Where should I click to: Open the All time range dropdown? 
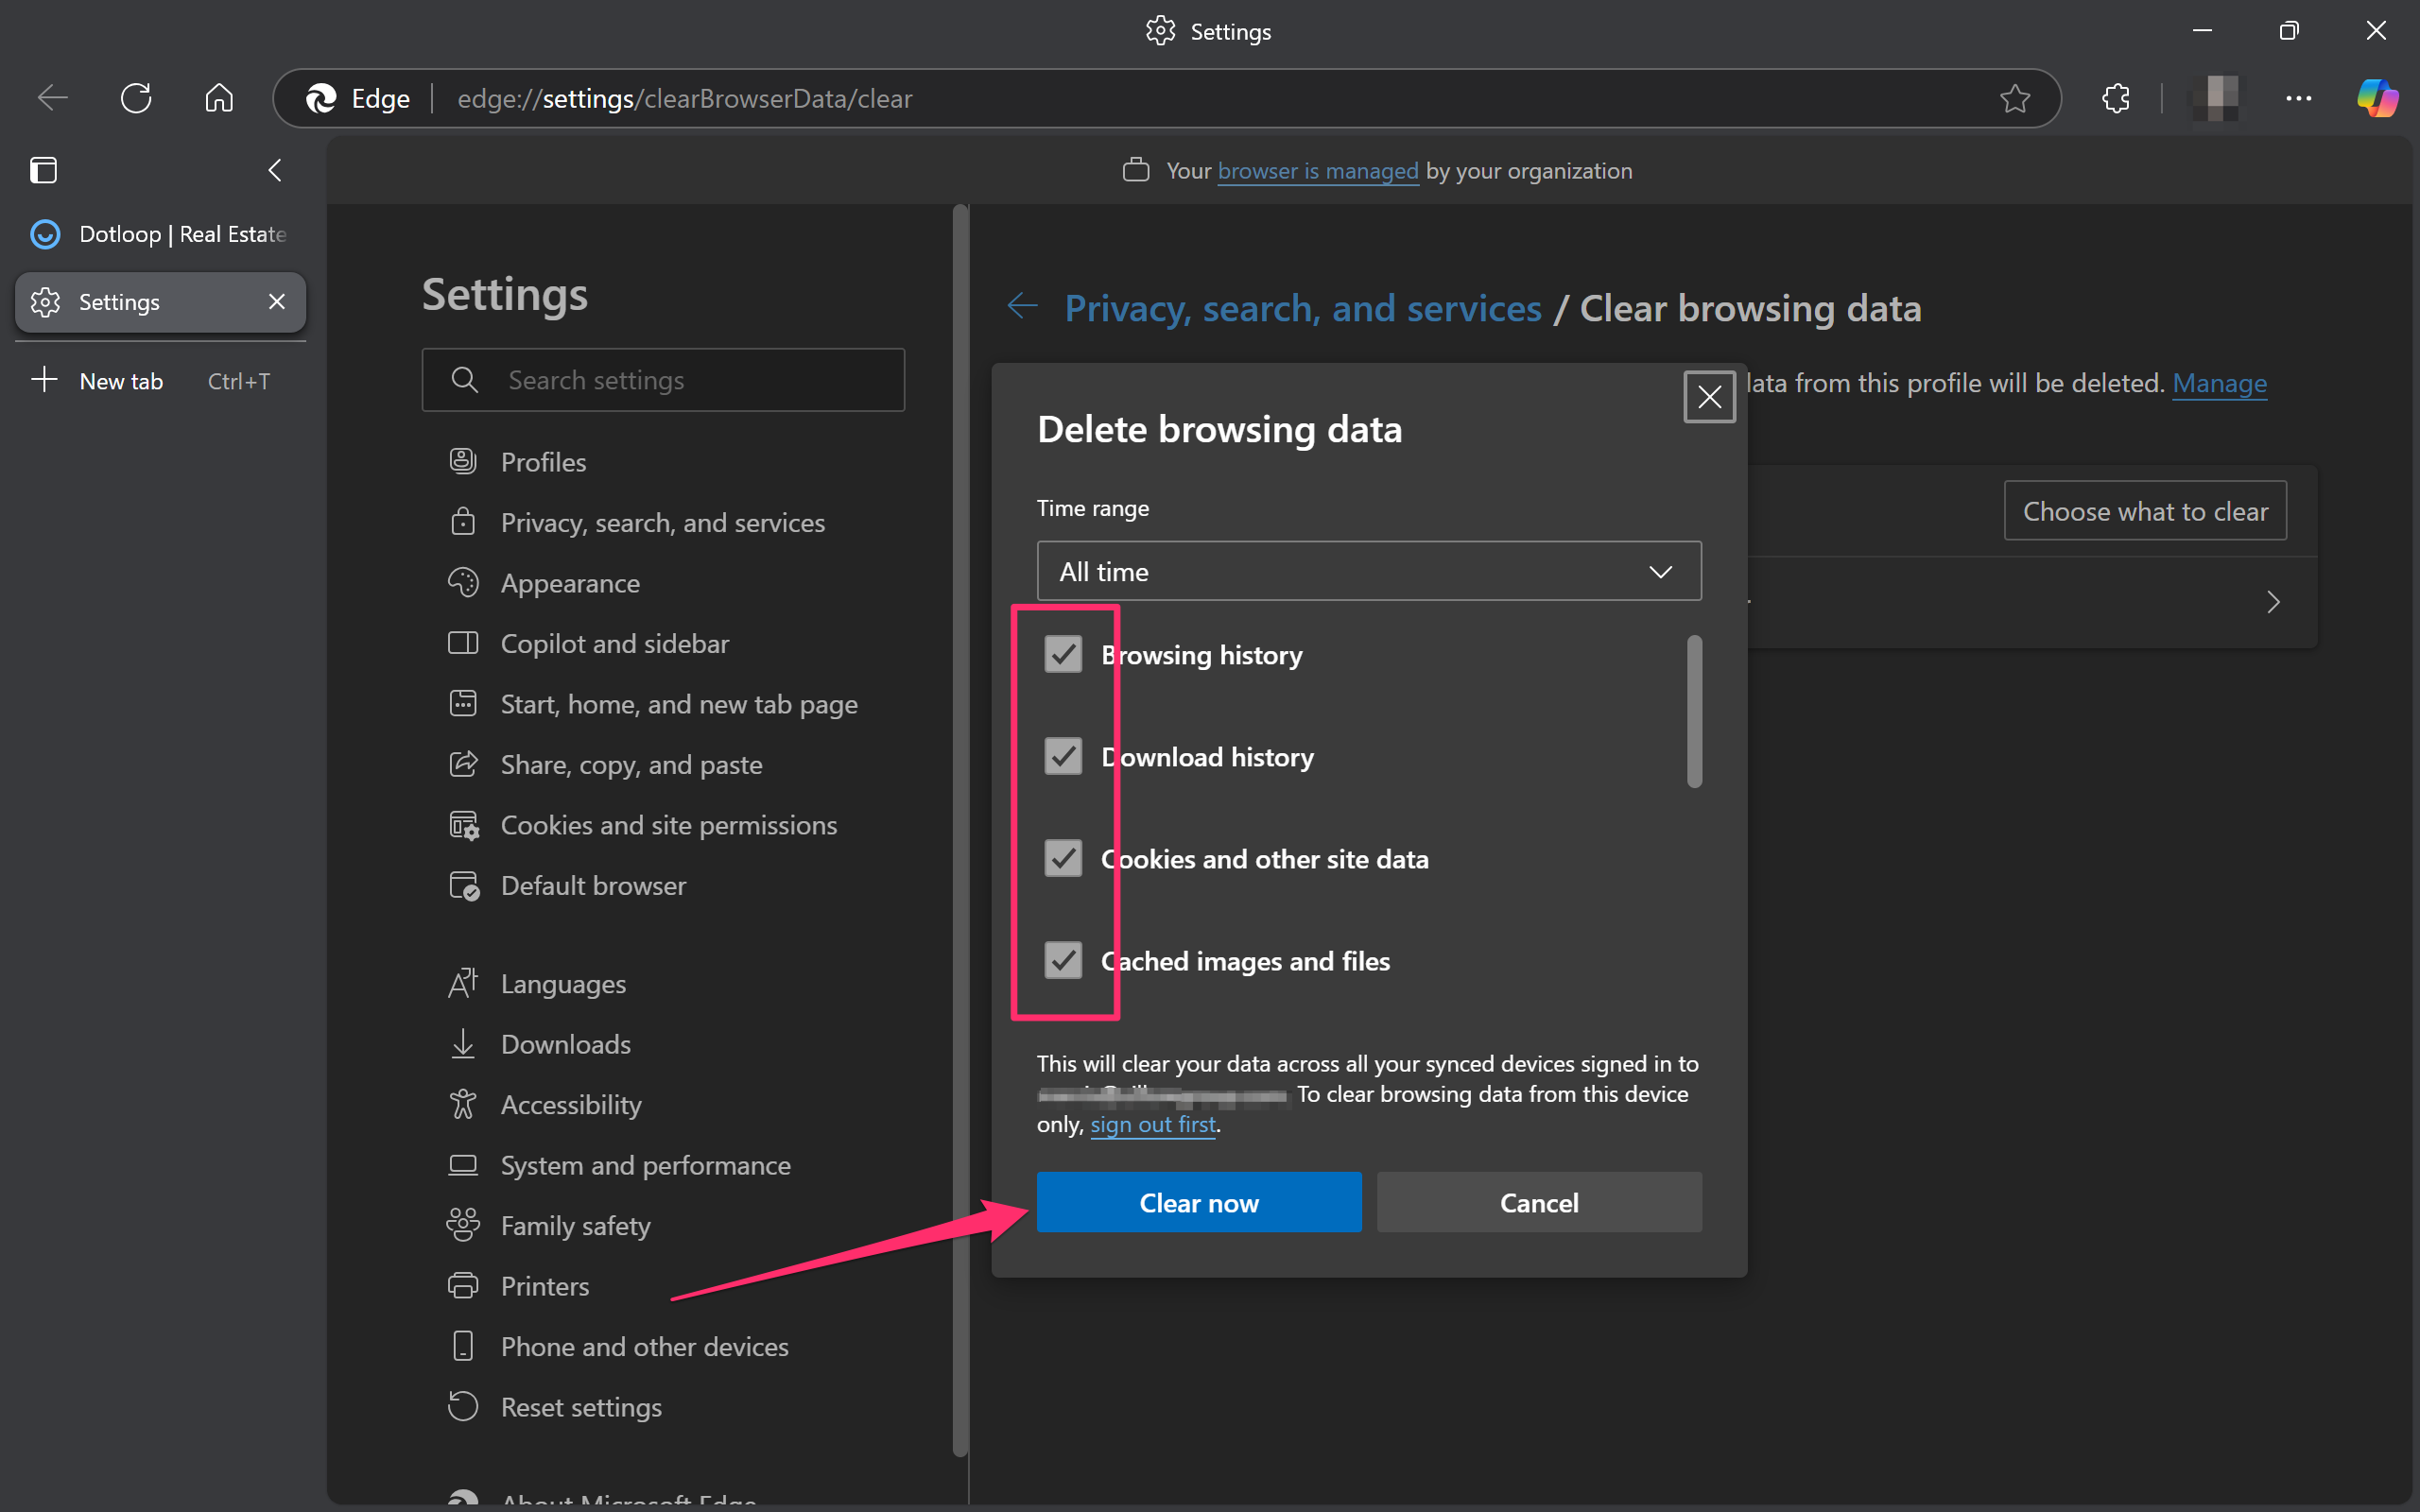pos(1369,571)
